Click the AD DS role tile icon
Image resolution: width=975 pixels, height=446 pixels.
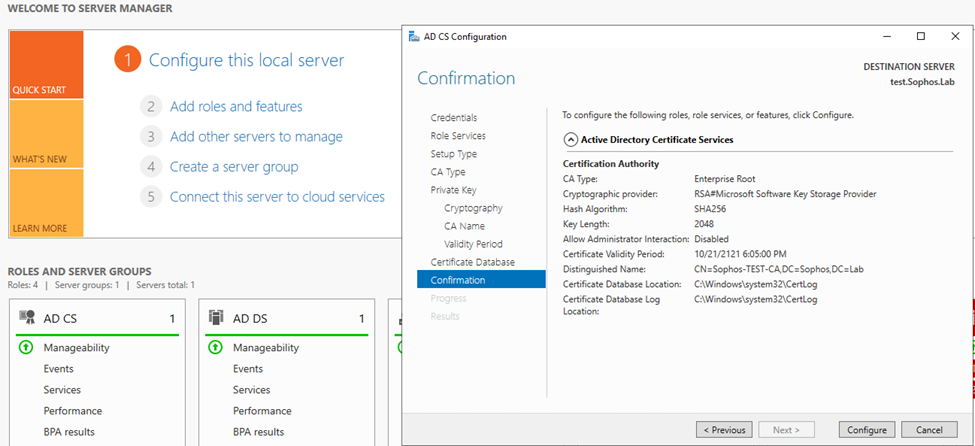pyautogui.click(x=217, y=318)
